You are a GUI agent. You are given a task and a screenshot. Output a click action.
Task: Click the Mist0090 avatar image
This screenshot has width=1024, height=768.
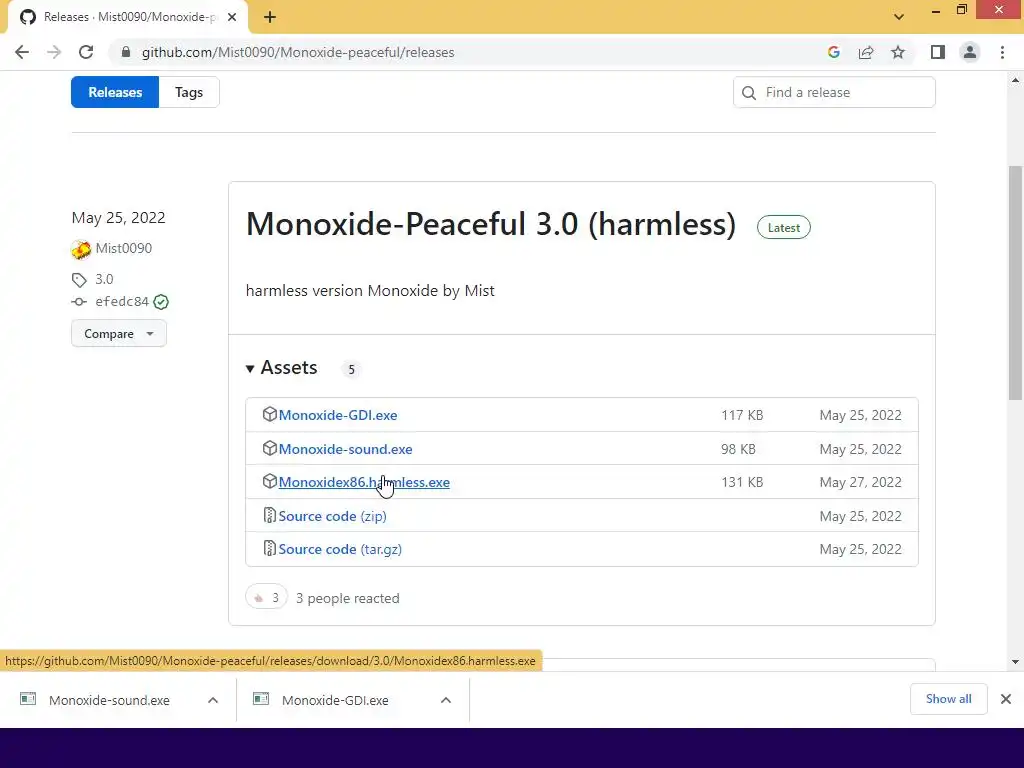[81, 249]
